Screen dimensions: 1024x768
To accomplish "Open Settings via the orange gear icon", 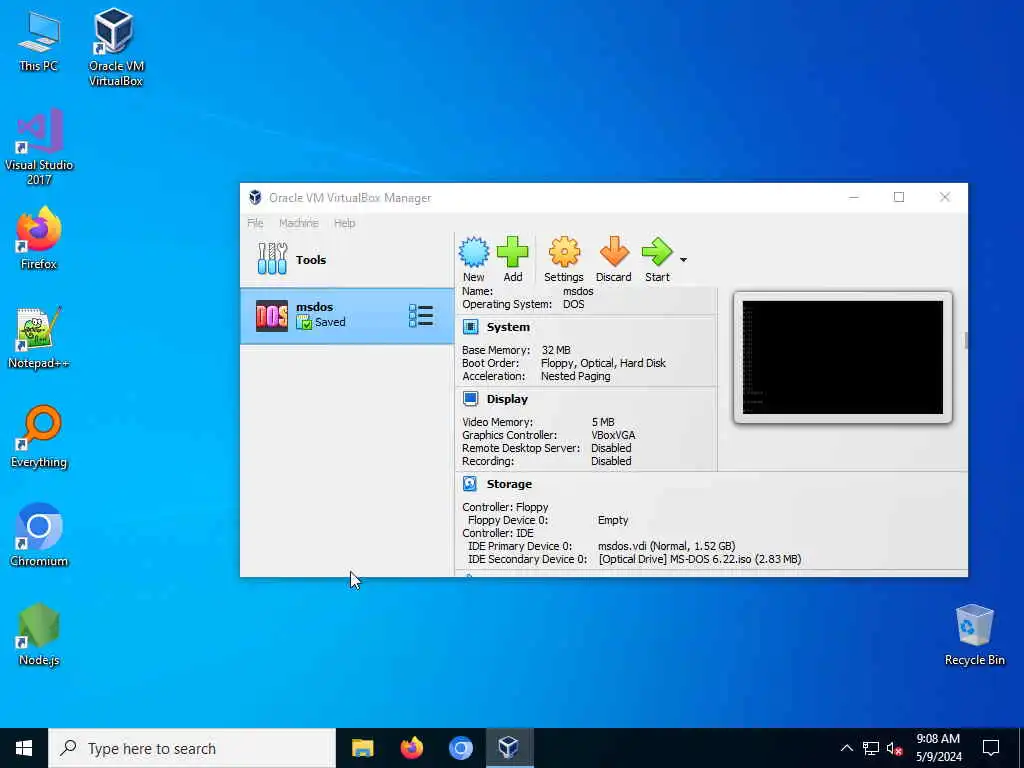I will coord(564,252).
